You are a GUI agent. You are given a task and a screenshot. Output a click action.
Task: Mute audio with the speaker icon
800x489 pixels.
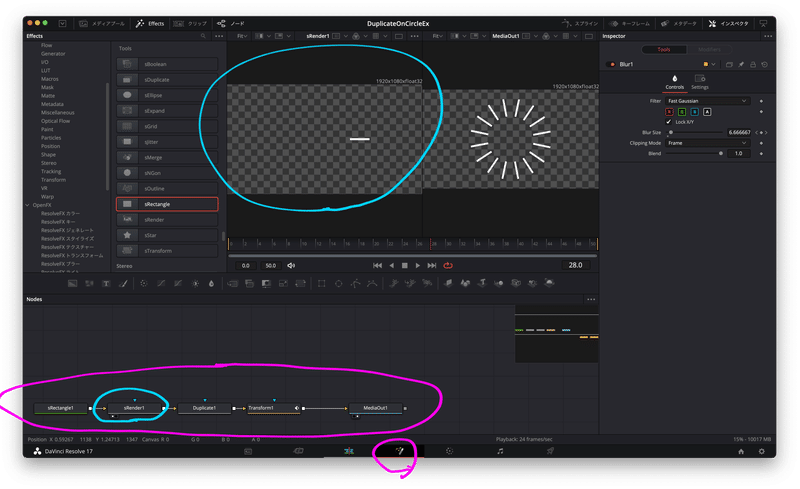(291, 265)
